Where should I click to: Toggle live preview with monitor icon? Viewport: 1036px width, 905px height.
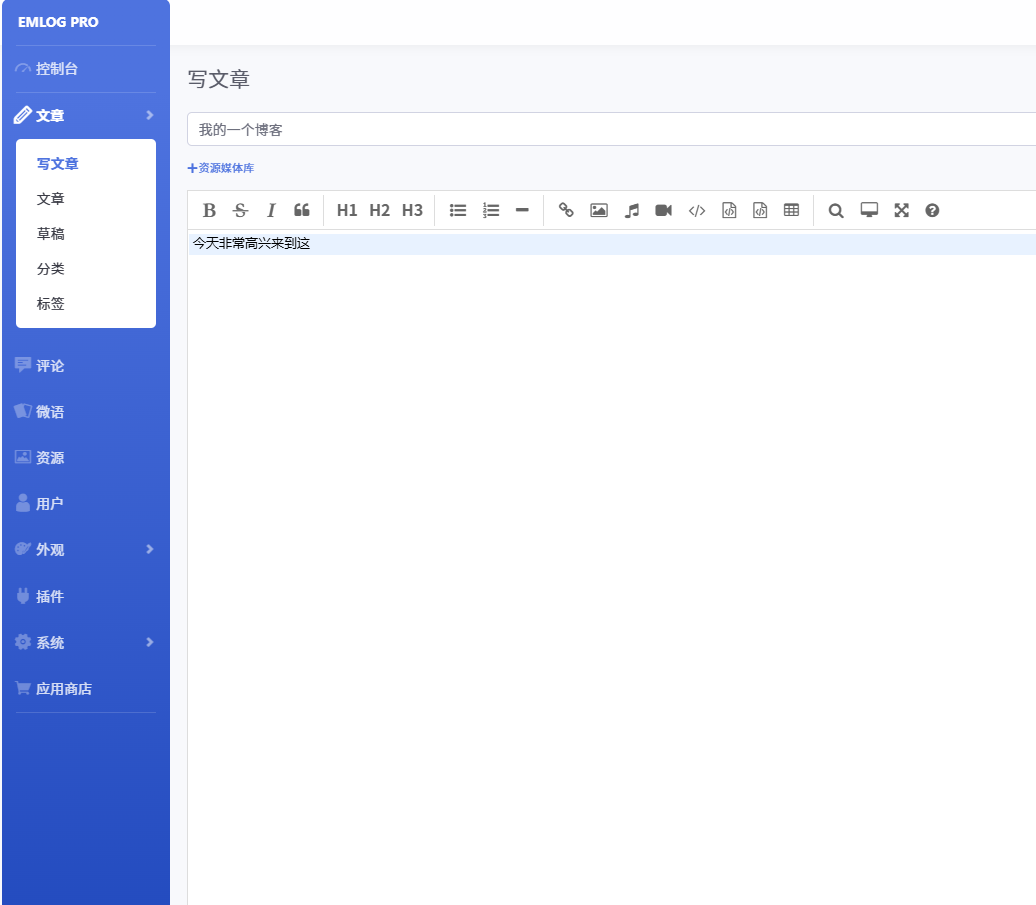point(869,210)
